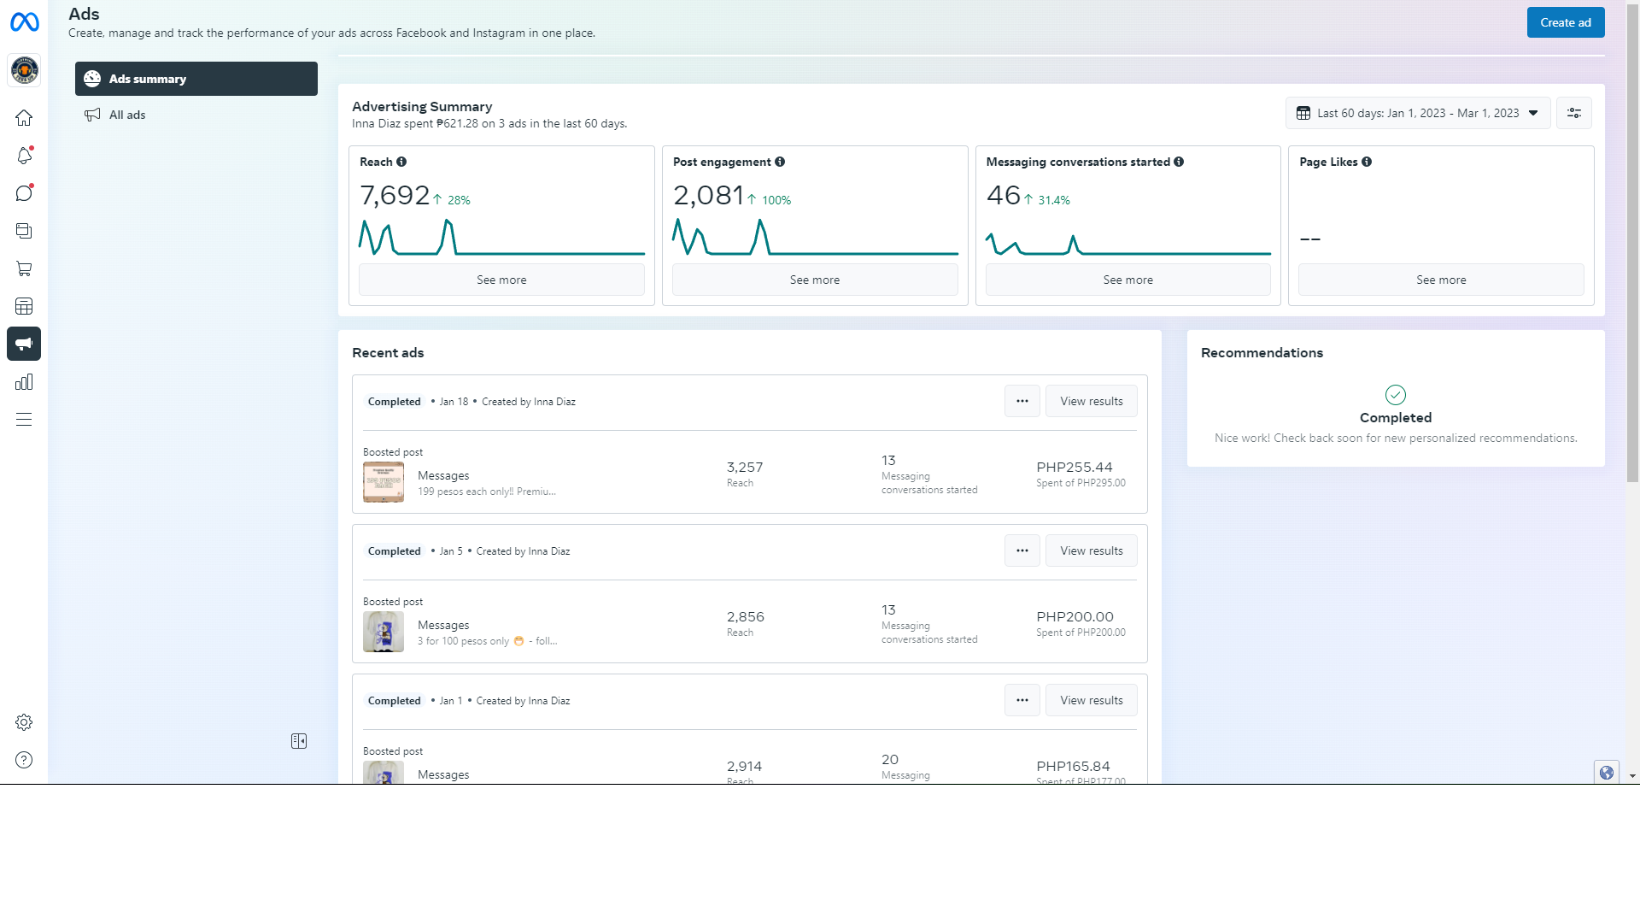Viewport: 1640px width, 924px height.
Task: Select the All ads menu item
Action: point(127,115)
